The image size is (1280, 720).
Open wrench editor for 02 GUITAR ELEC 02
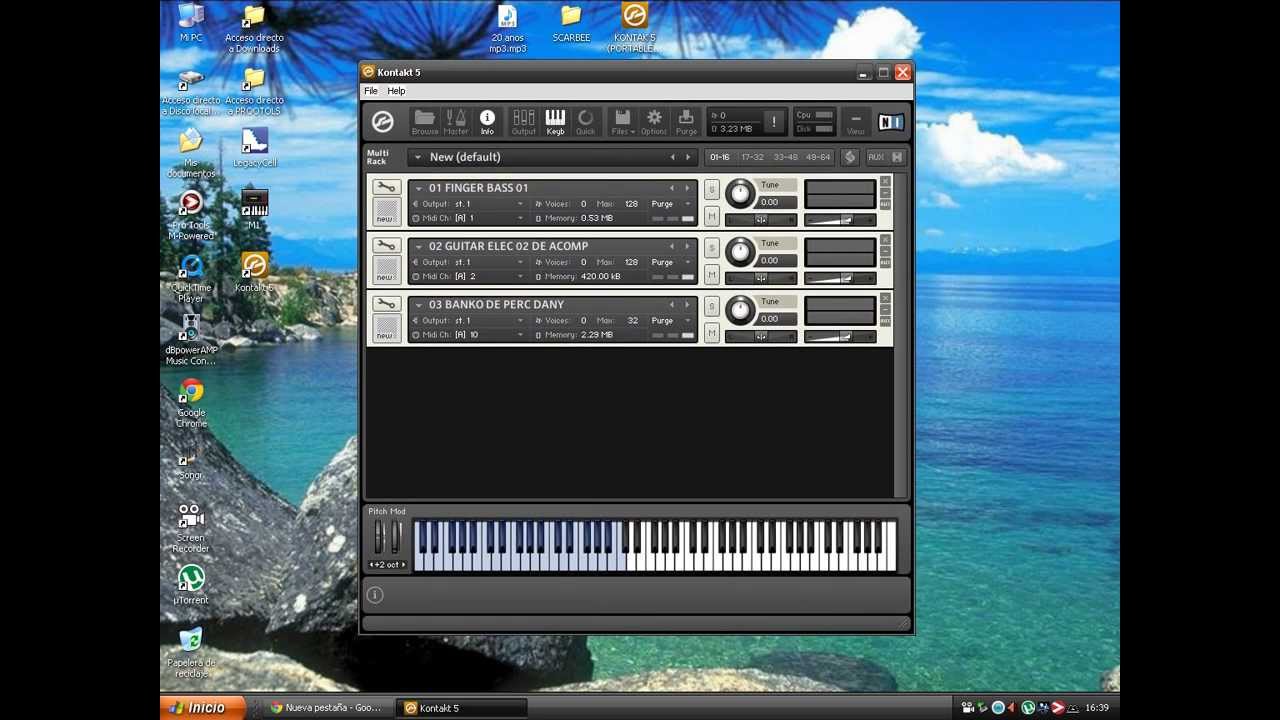click(386, 245)
